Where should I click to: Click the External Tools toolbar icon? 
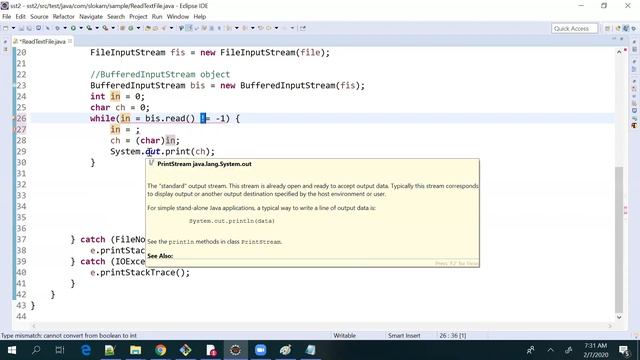(x=105, y=28)
